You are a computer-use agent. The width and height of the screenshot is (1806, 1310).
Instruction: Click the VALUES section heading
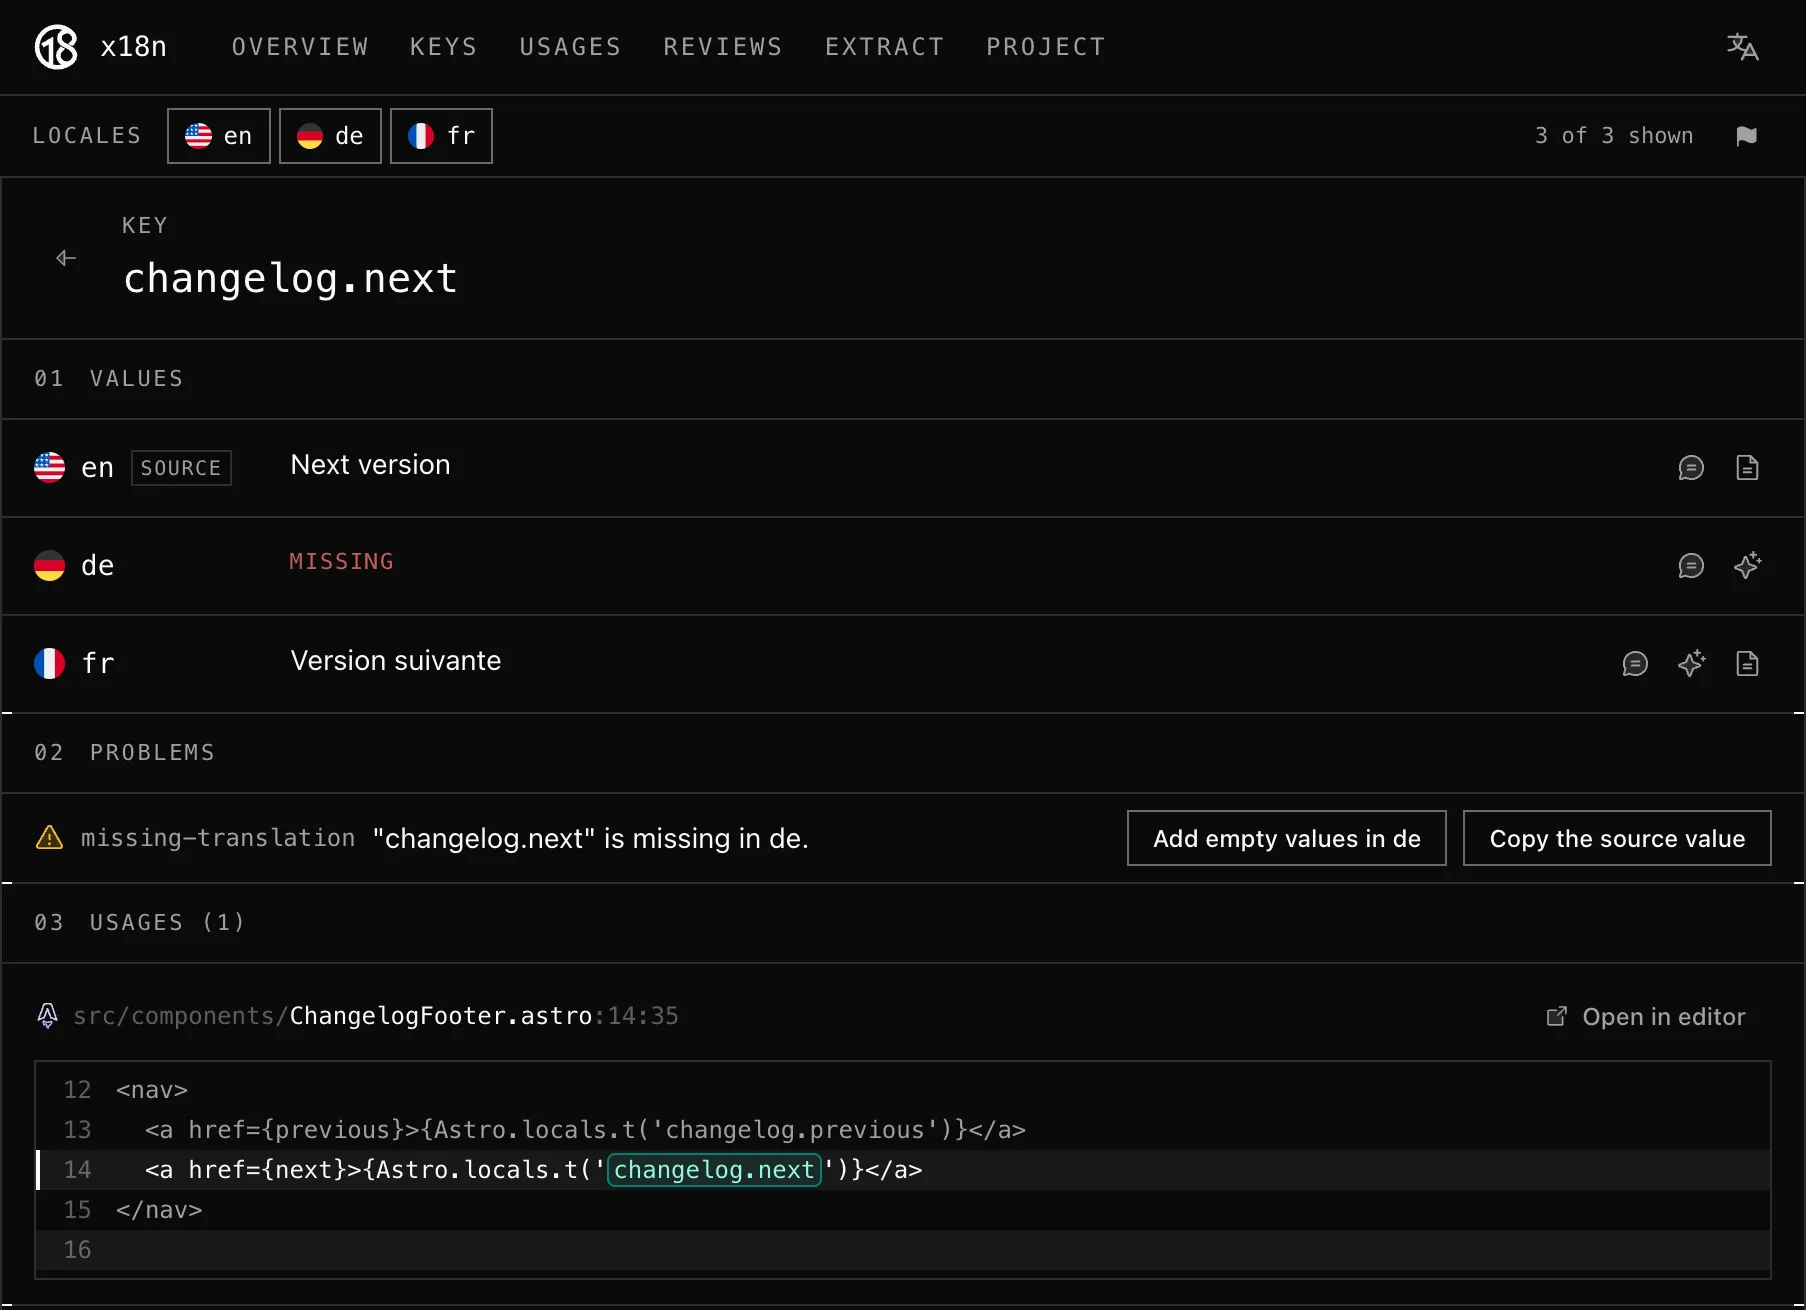[136, 378]
